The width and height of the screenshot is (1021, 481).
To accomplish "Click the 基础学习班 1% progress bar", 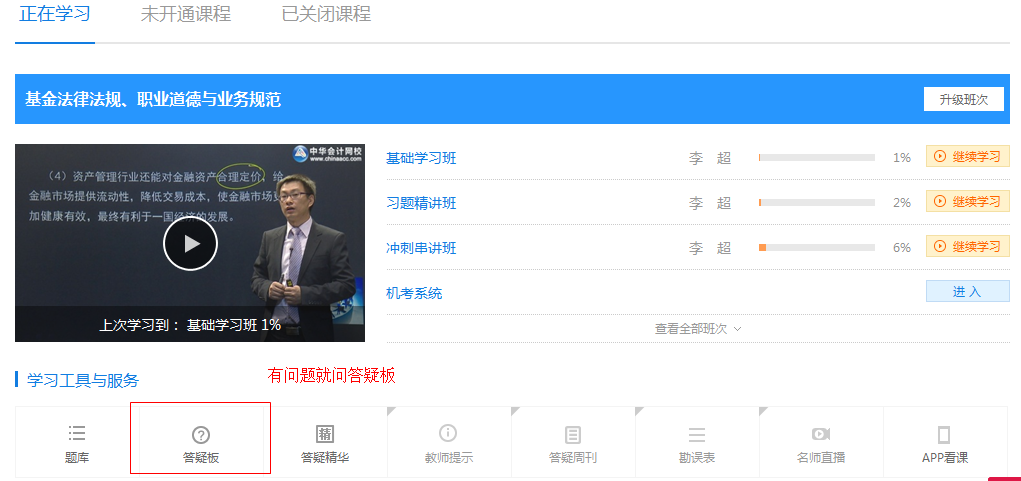I will 817,158.
